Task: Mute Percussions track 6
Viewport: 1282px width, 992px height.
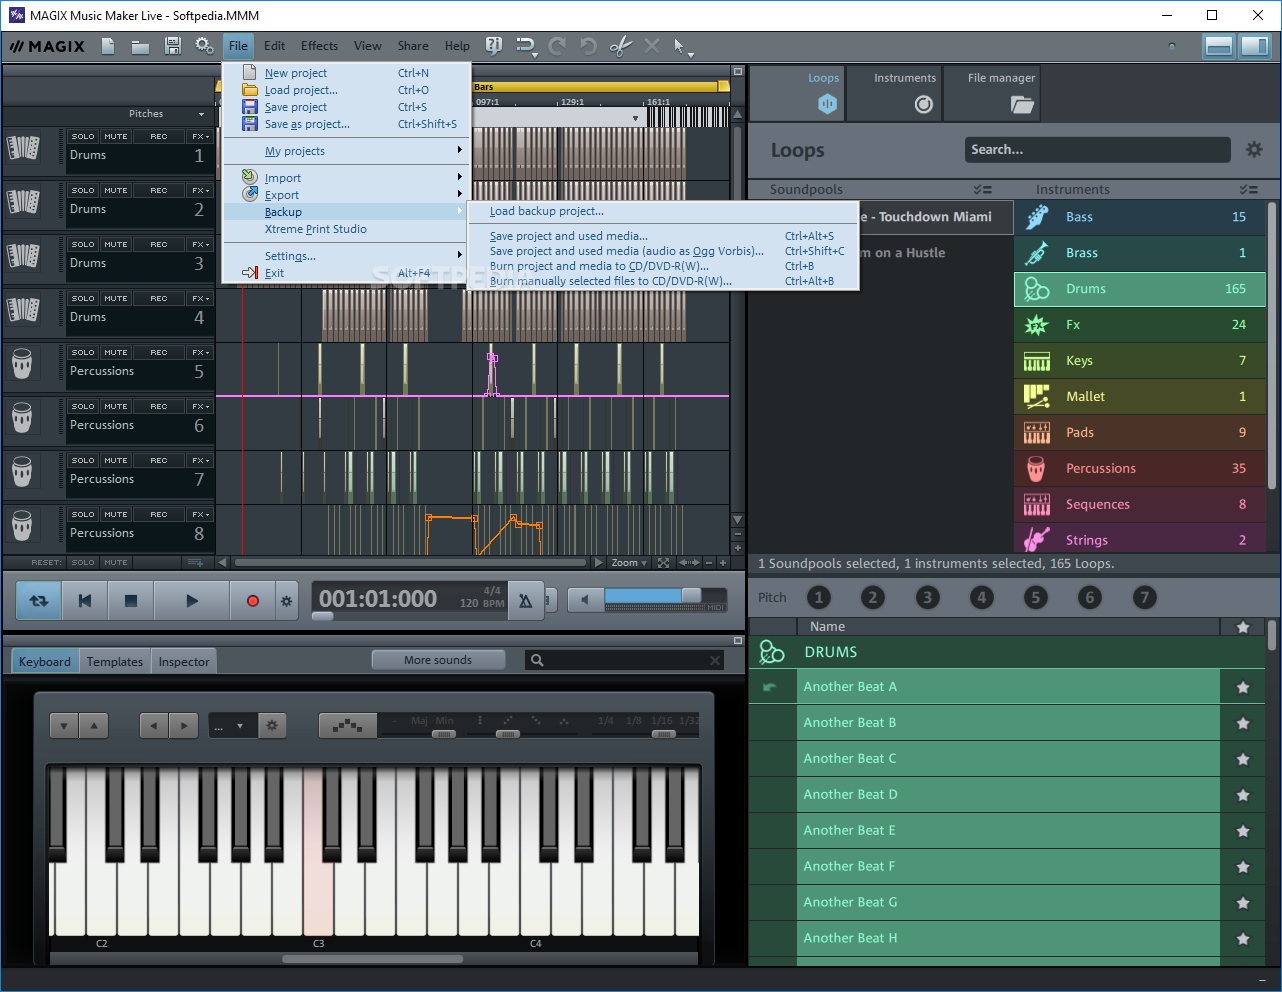Action: 116,406
